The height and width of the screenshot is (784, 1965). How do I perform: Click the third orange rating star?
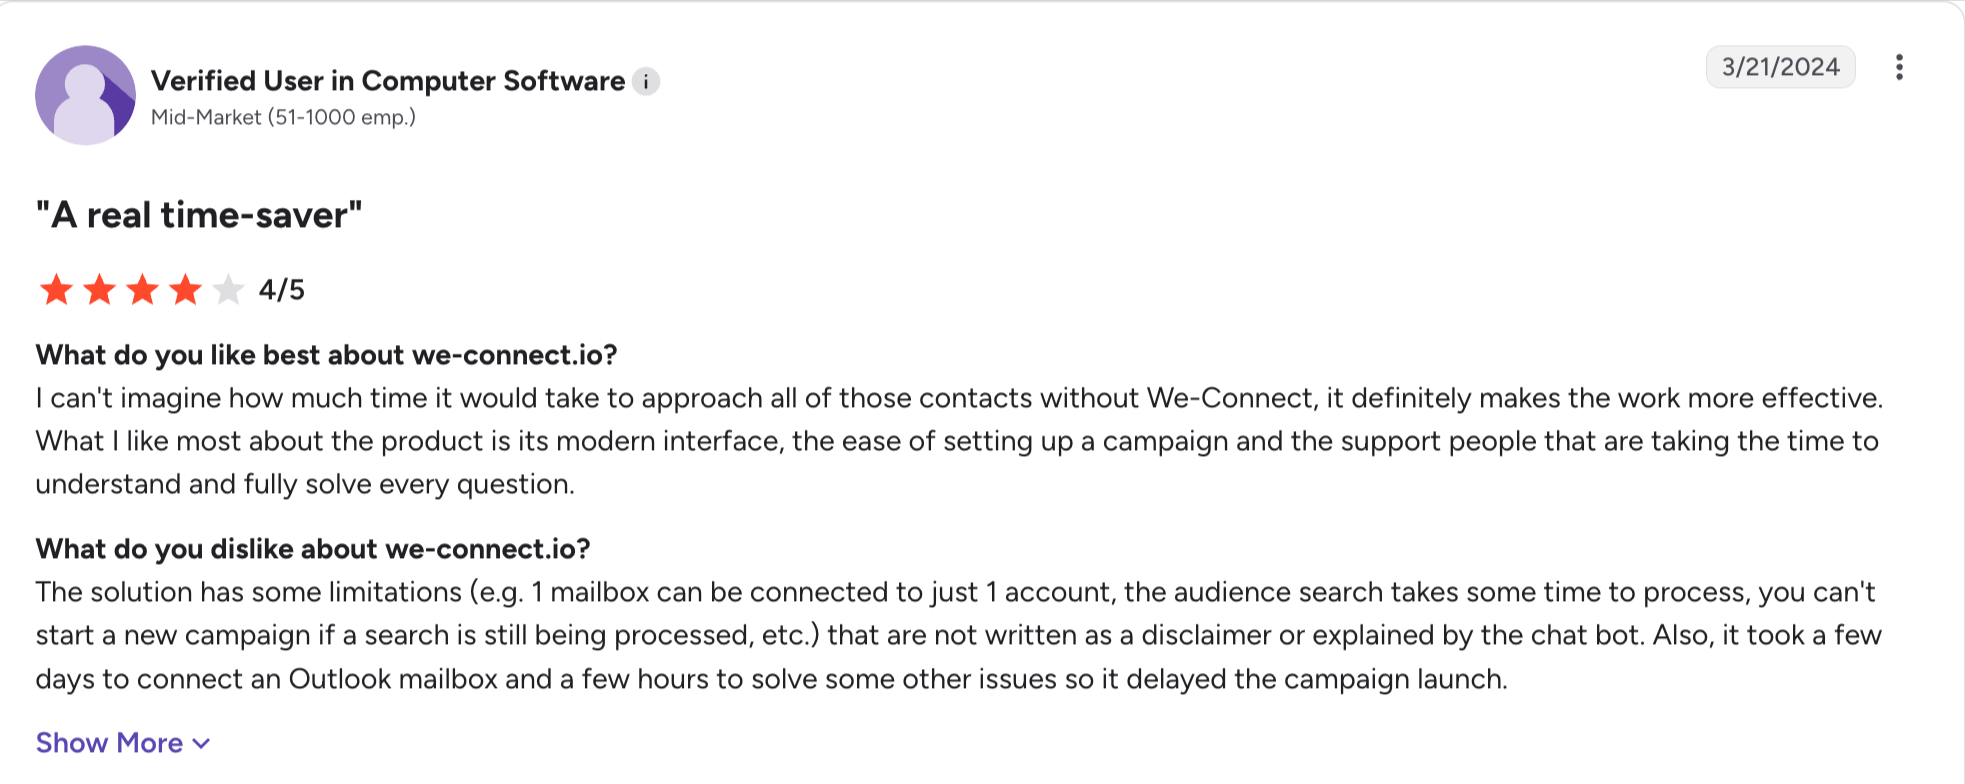(142, 290)
